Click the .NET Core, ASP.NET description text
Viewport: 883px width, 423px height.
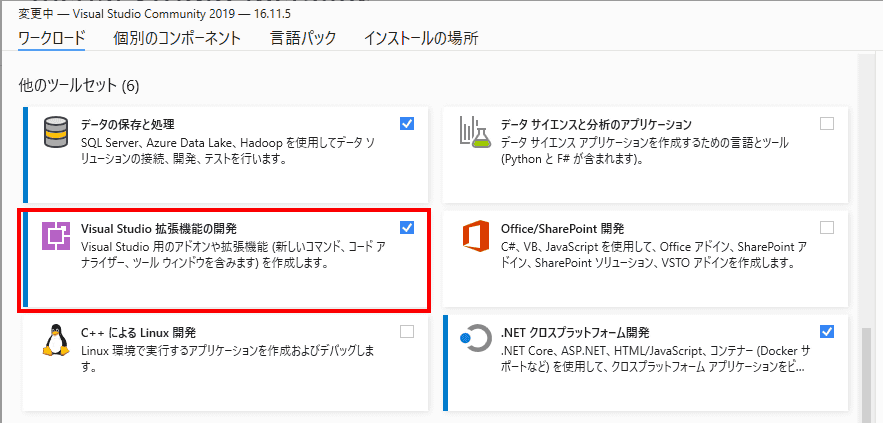[x=655, y=359]
